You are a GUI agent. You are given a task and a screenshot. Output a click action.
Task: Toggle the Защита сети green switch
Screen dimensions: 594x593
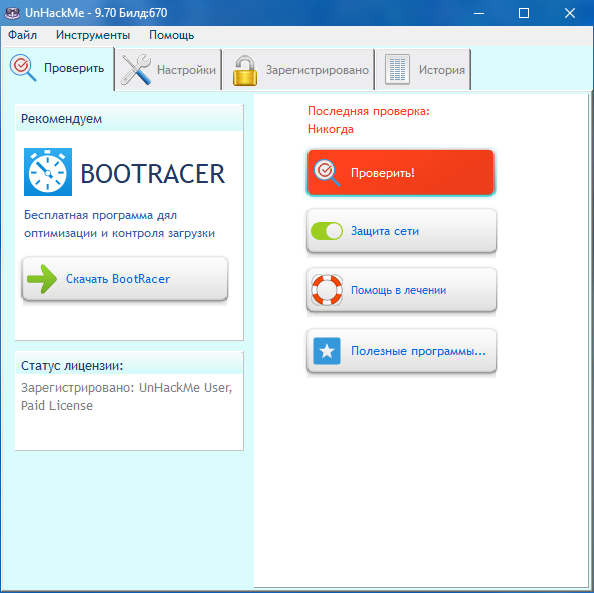327,231
